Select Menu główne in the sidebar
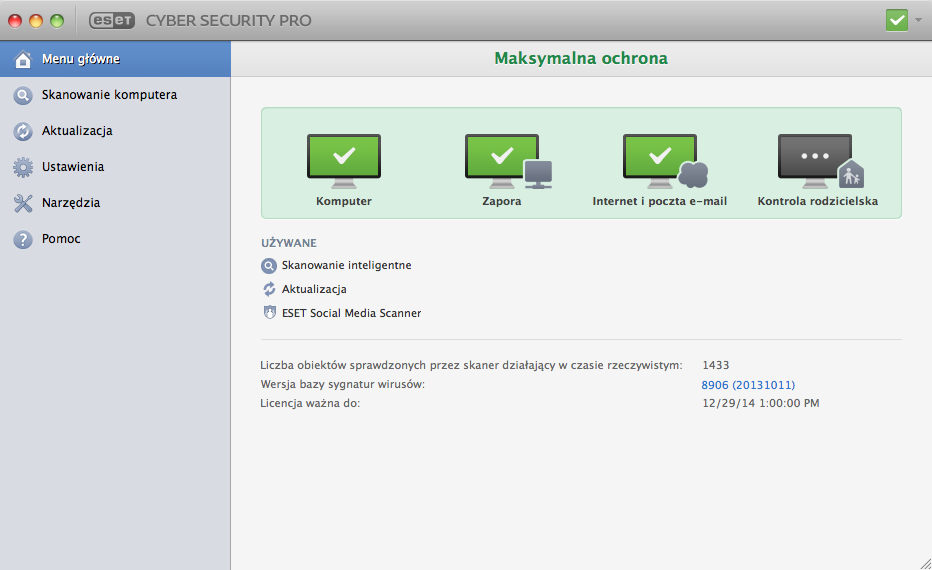 [x=115, y=59]
